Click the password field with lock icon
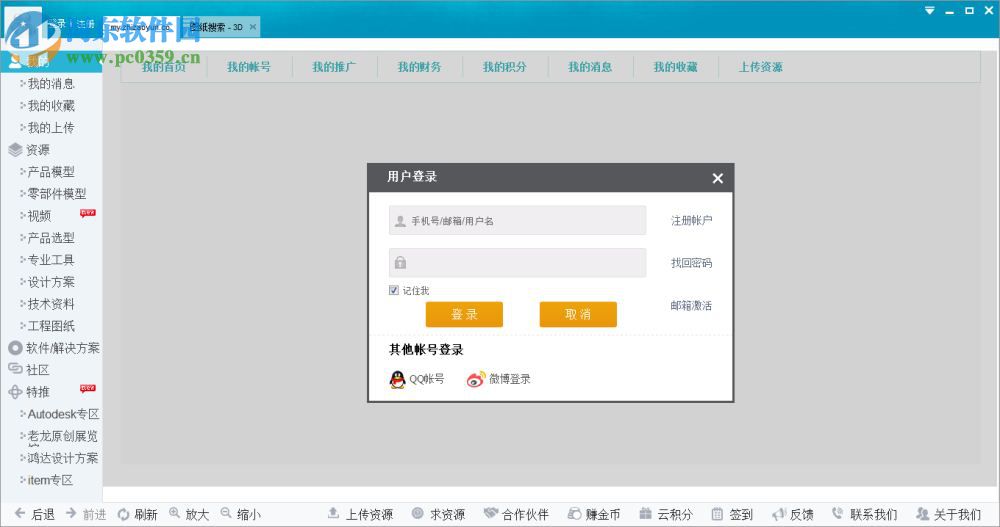Screen dimensions: 1000x527 tap(517, 263)
